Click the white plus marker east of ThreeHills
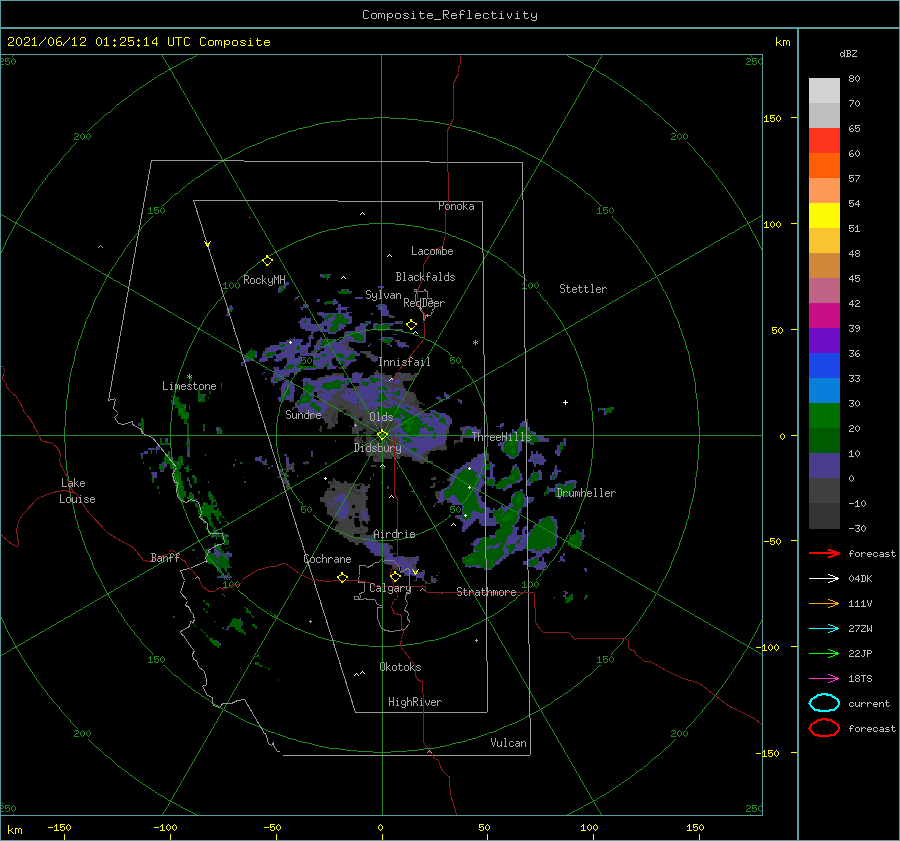 (565, 402)
